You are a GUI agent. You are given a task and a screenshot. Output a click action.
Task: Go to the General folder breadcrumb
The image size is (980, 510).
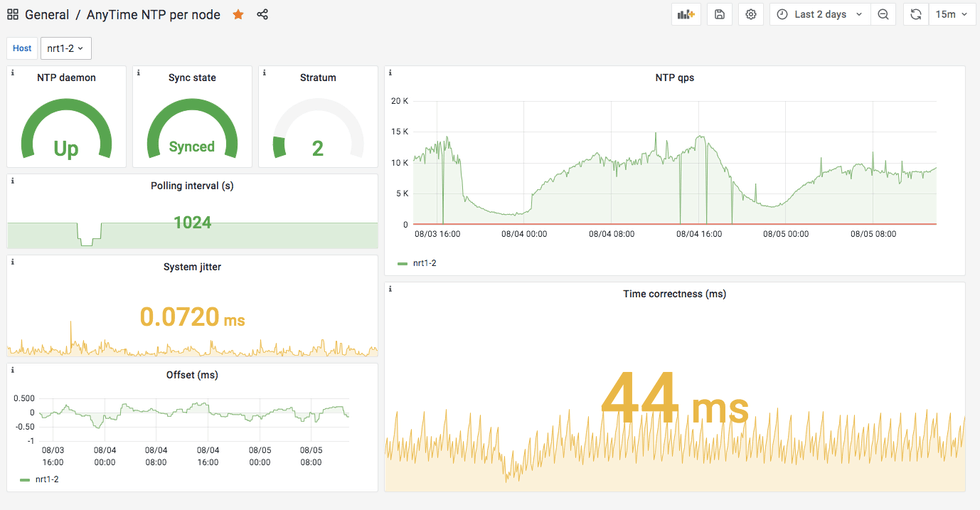point(47,14)
